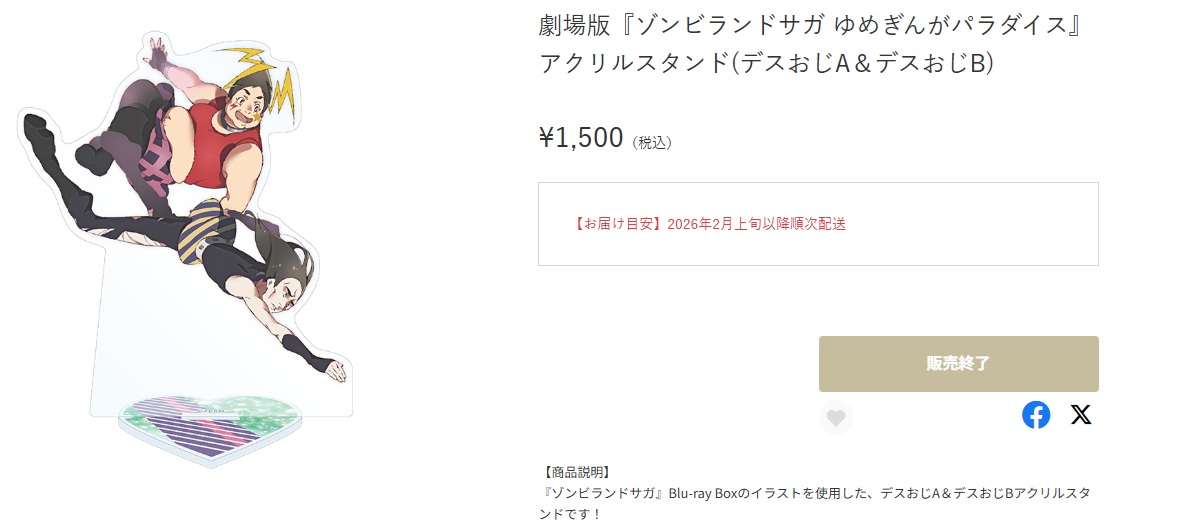This screenshot has width=1184, height=530.
Task: Click the heart favorite icon
Action: point(836,417)
